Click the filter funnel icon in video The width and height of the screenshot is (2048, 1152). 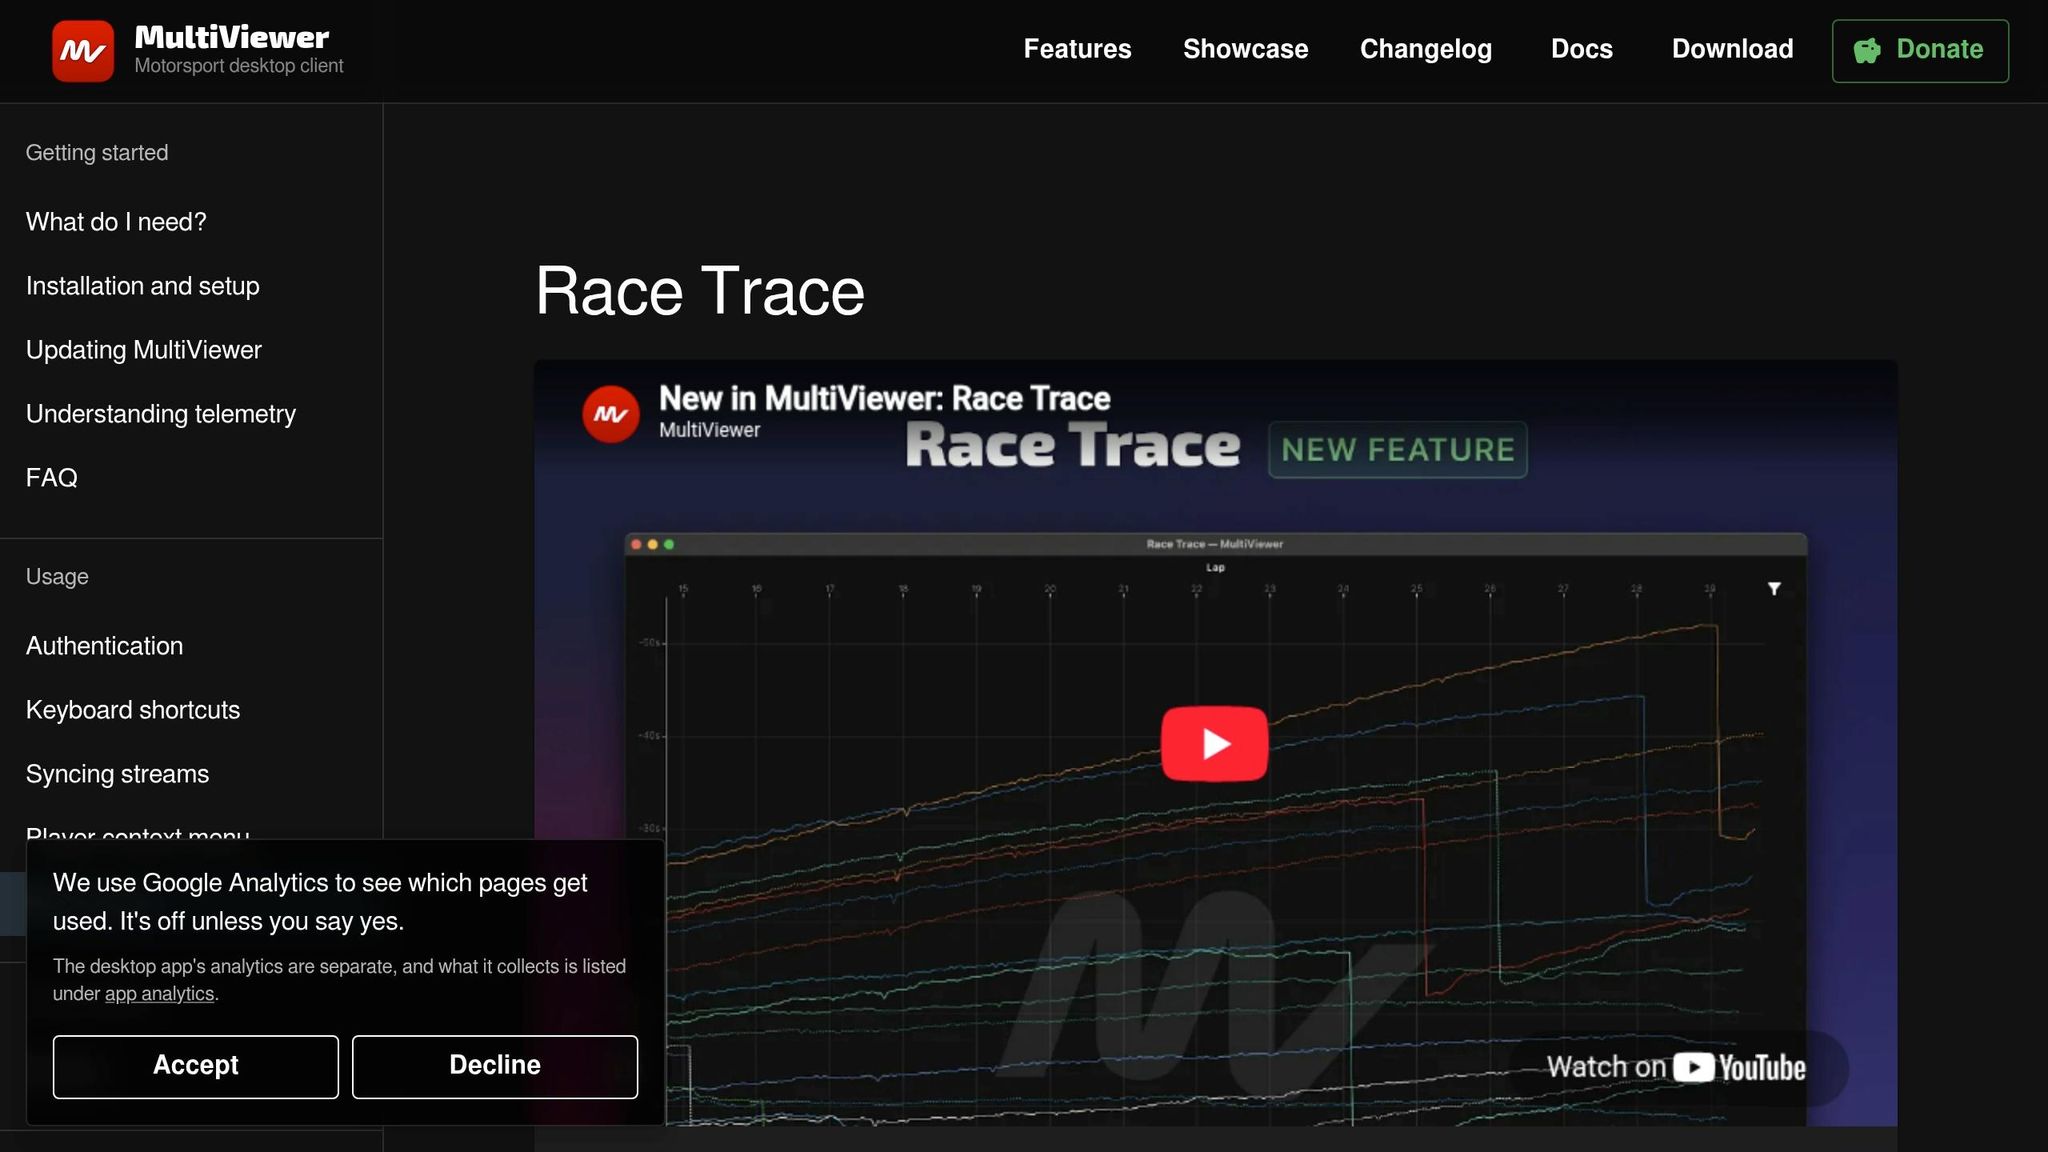(1774, 589)
